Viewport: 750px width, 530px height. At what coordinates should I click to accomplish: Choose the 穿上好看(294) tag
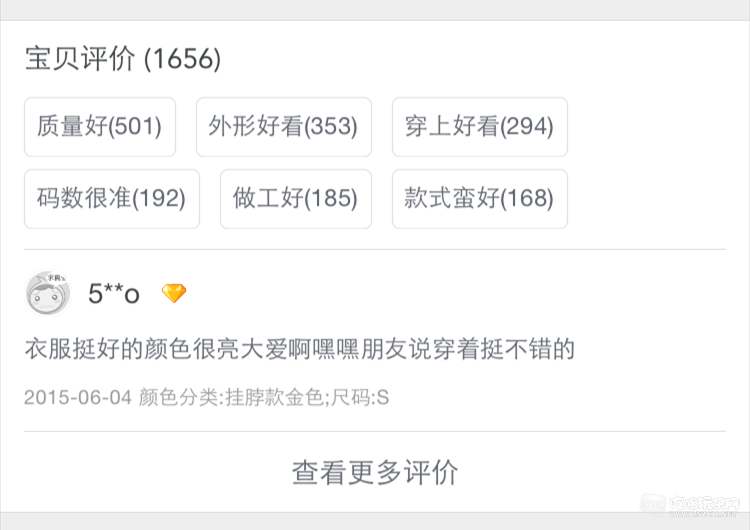tap(480, 127)
